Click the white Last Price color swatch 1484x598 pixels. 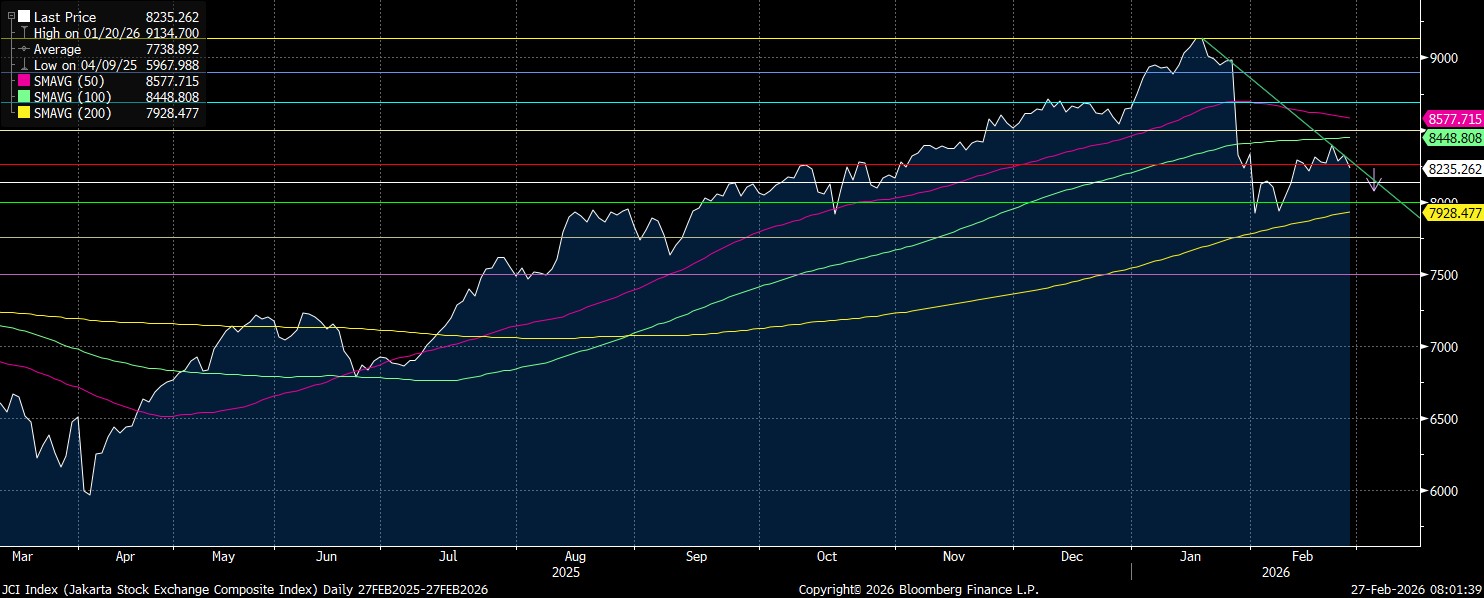24,17
